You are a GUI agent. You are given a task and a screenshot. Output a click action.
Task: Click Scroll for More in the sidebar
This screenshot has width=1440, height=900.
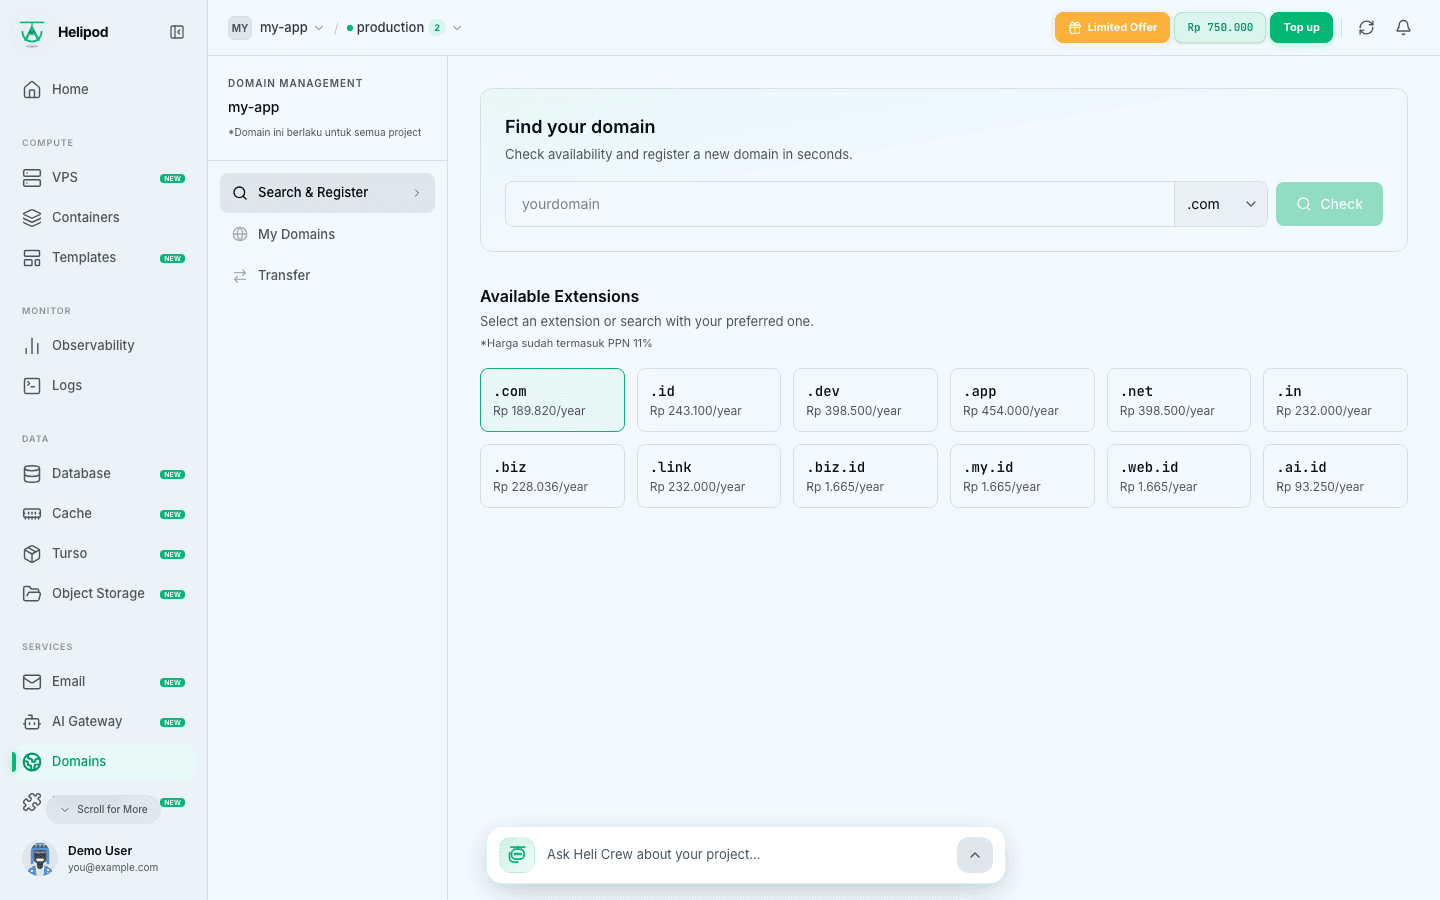tap(103, 809)
